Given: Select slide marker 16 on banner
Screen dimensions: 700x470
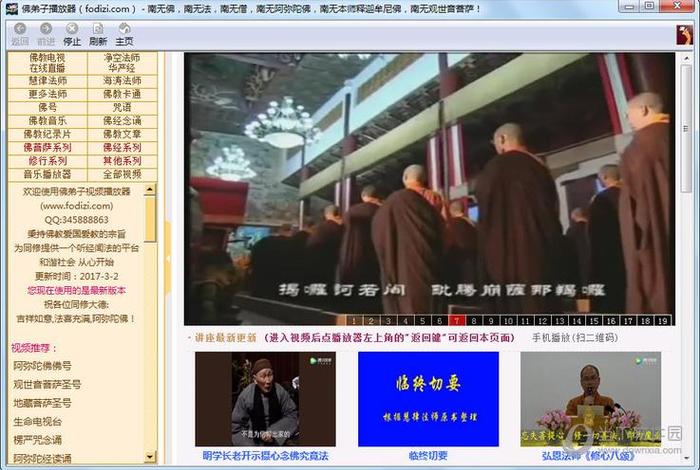Looking at the screenshot, I should [611, 320].
